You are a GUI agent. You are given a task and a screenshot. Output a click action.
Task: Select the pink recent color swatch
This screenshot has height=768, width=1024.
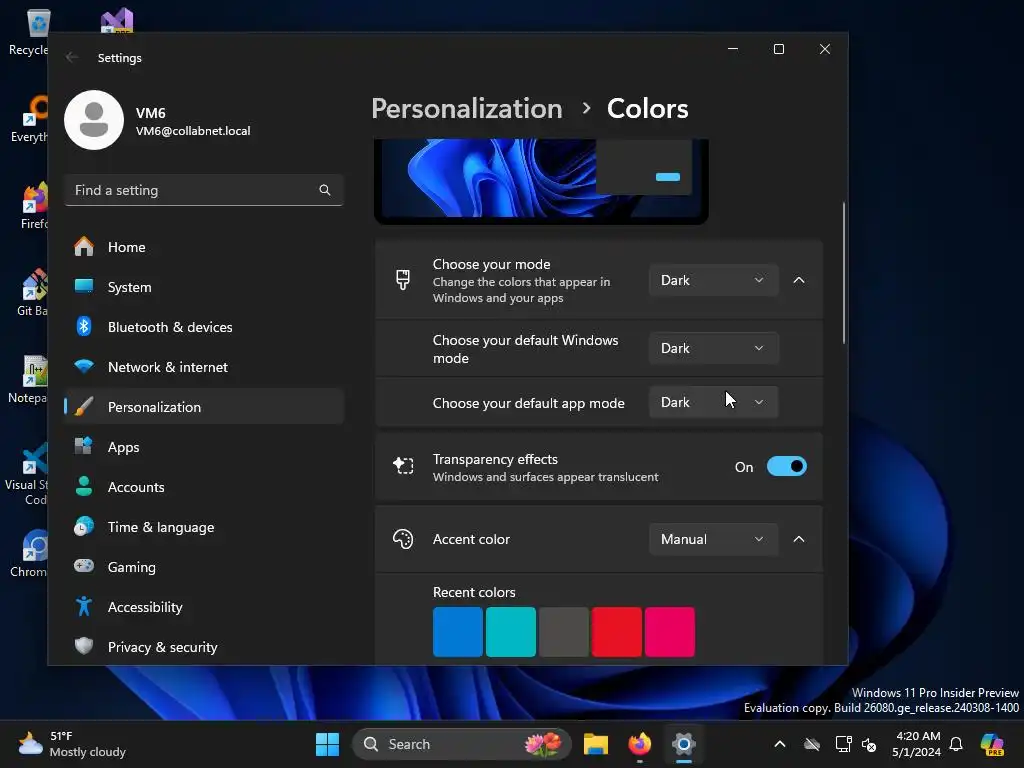click(669, 632)
